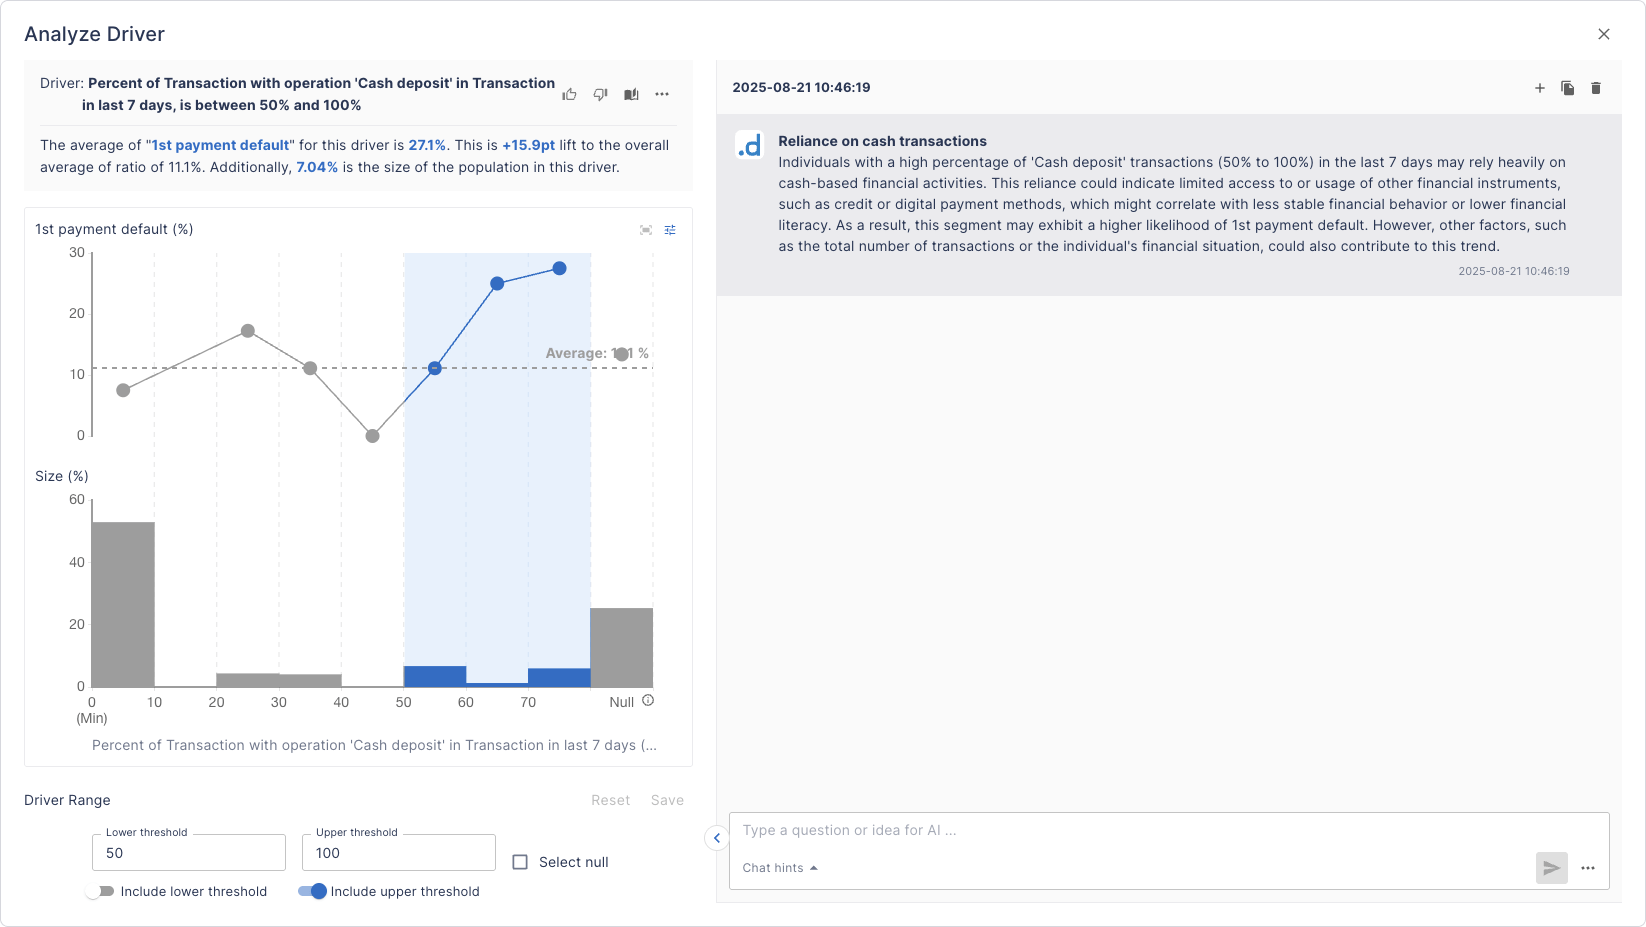Viewport: 1646px width, 927px height.
Task: Click the 7.04% population size value
Action: 317,167
